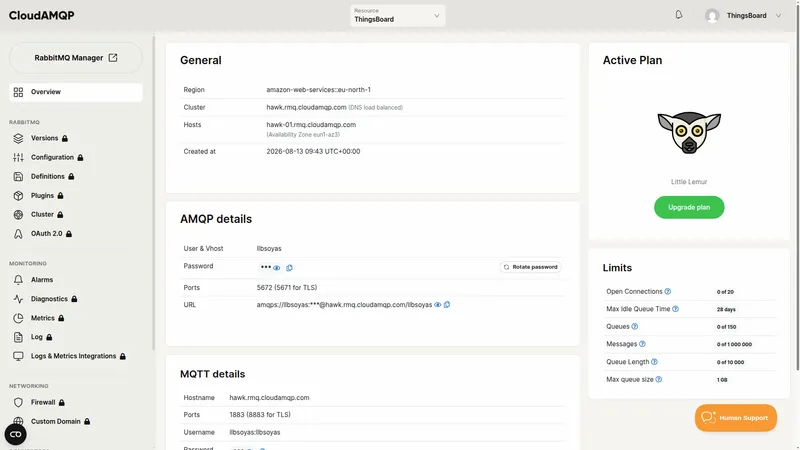Copy the AMQP password
The width and height of the screenshot is (800, 450).
(x=289, y=268)
